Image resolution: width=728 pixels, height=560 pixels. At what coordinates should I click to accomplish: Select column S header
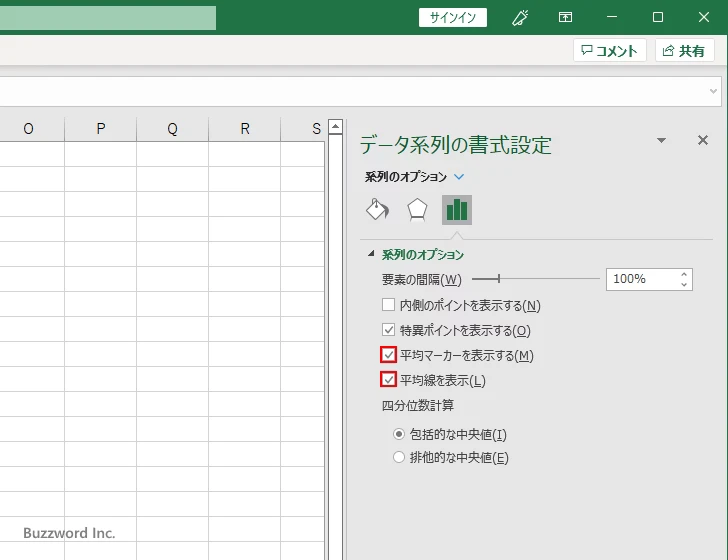[x=303, y=129]
